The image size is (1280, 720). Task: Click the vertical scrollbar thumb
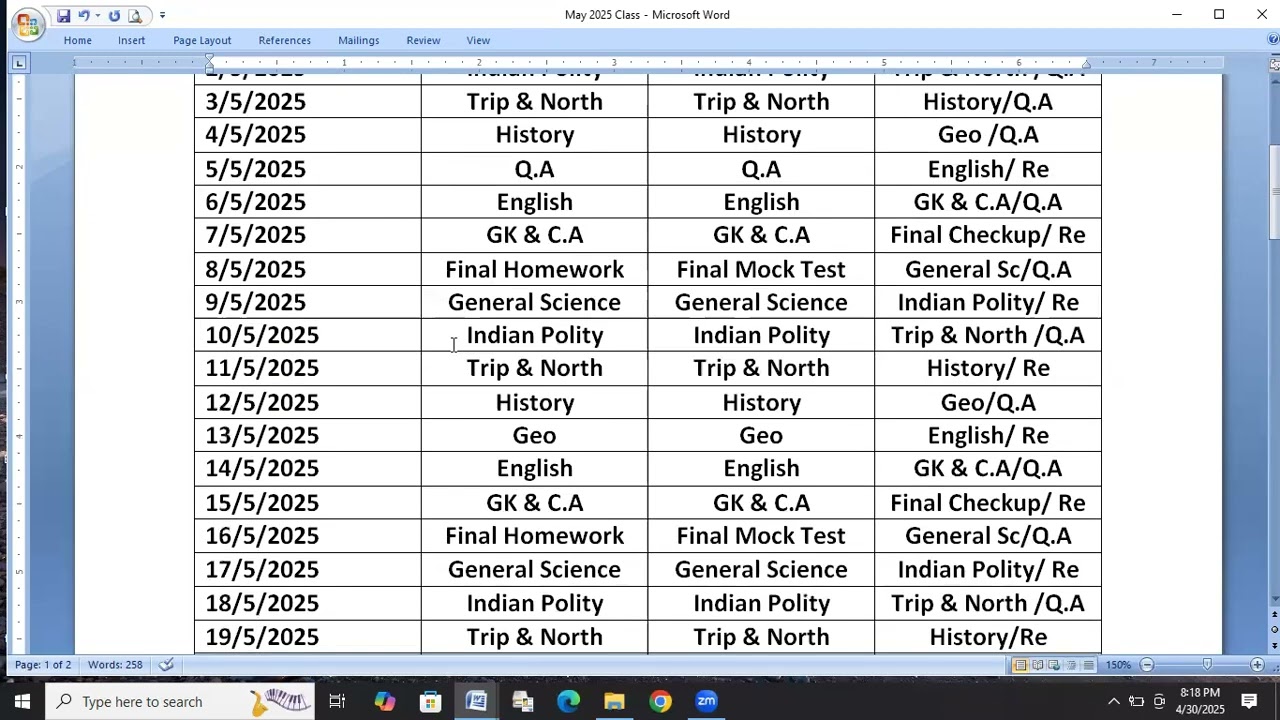click(1274, 192)
